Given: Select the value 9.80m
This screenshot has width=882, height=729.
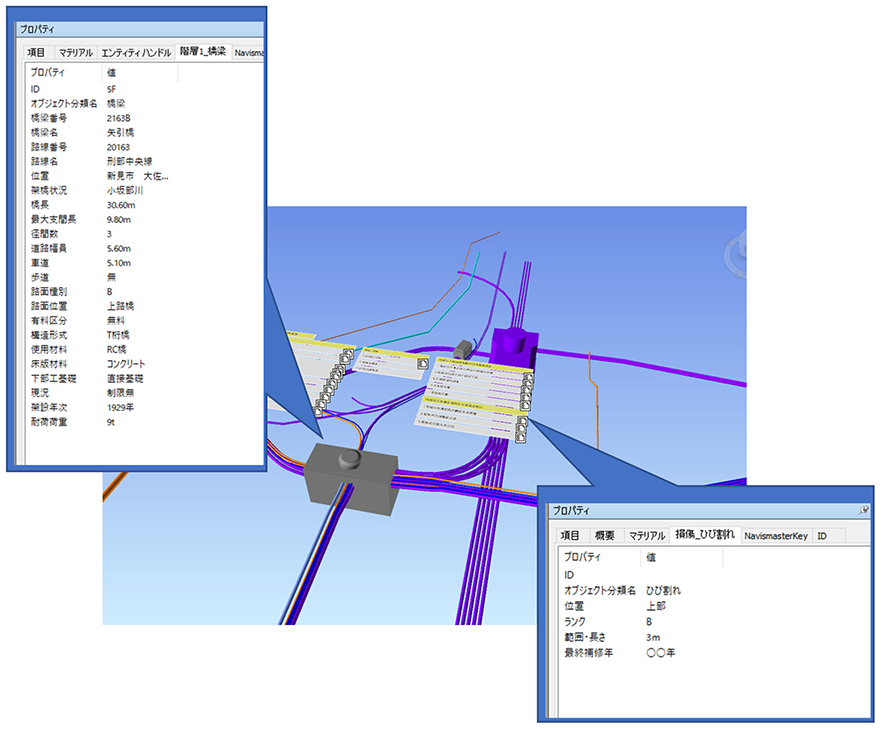Looking at the screenshot, I should 119,219.
